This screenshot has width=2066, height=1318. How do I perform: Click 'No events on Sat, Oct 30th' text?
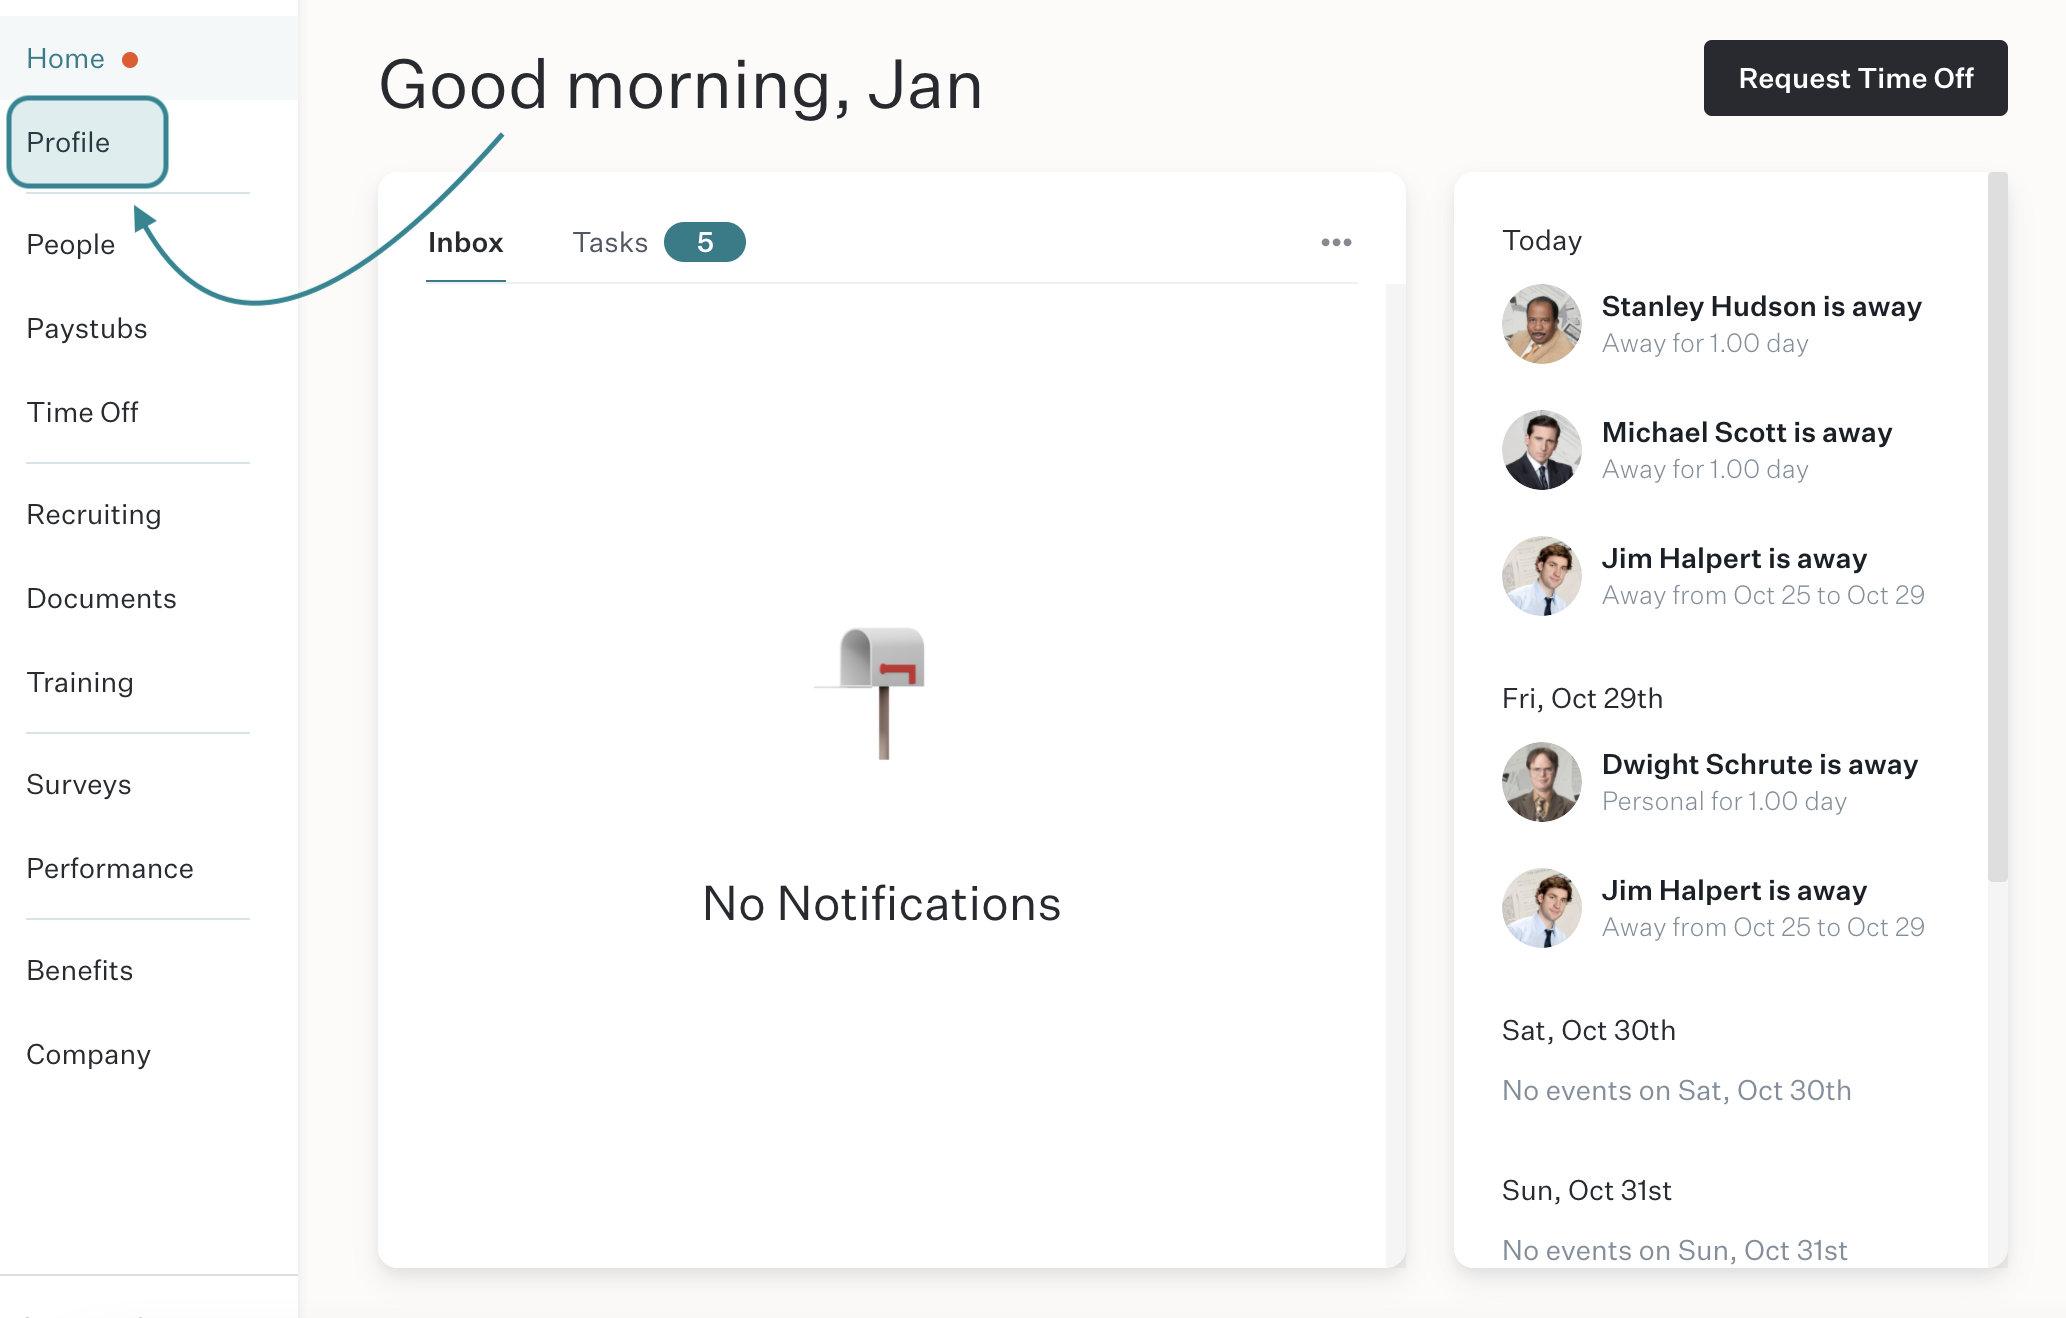[1676, 1090]
